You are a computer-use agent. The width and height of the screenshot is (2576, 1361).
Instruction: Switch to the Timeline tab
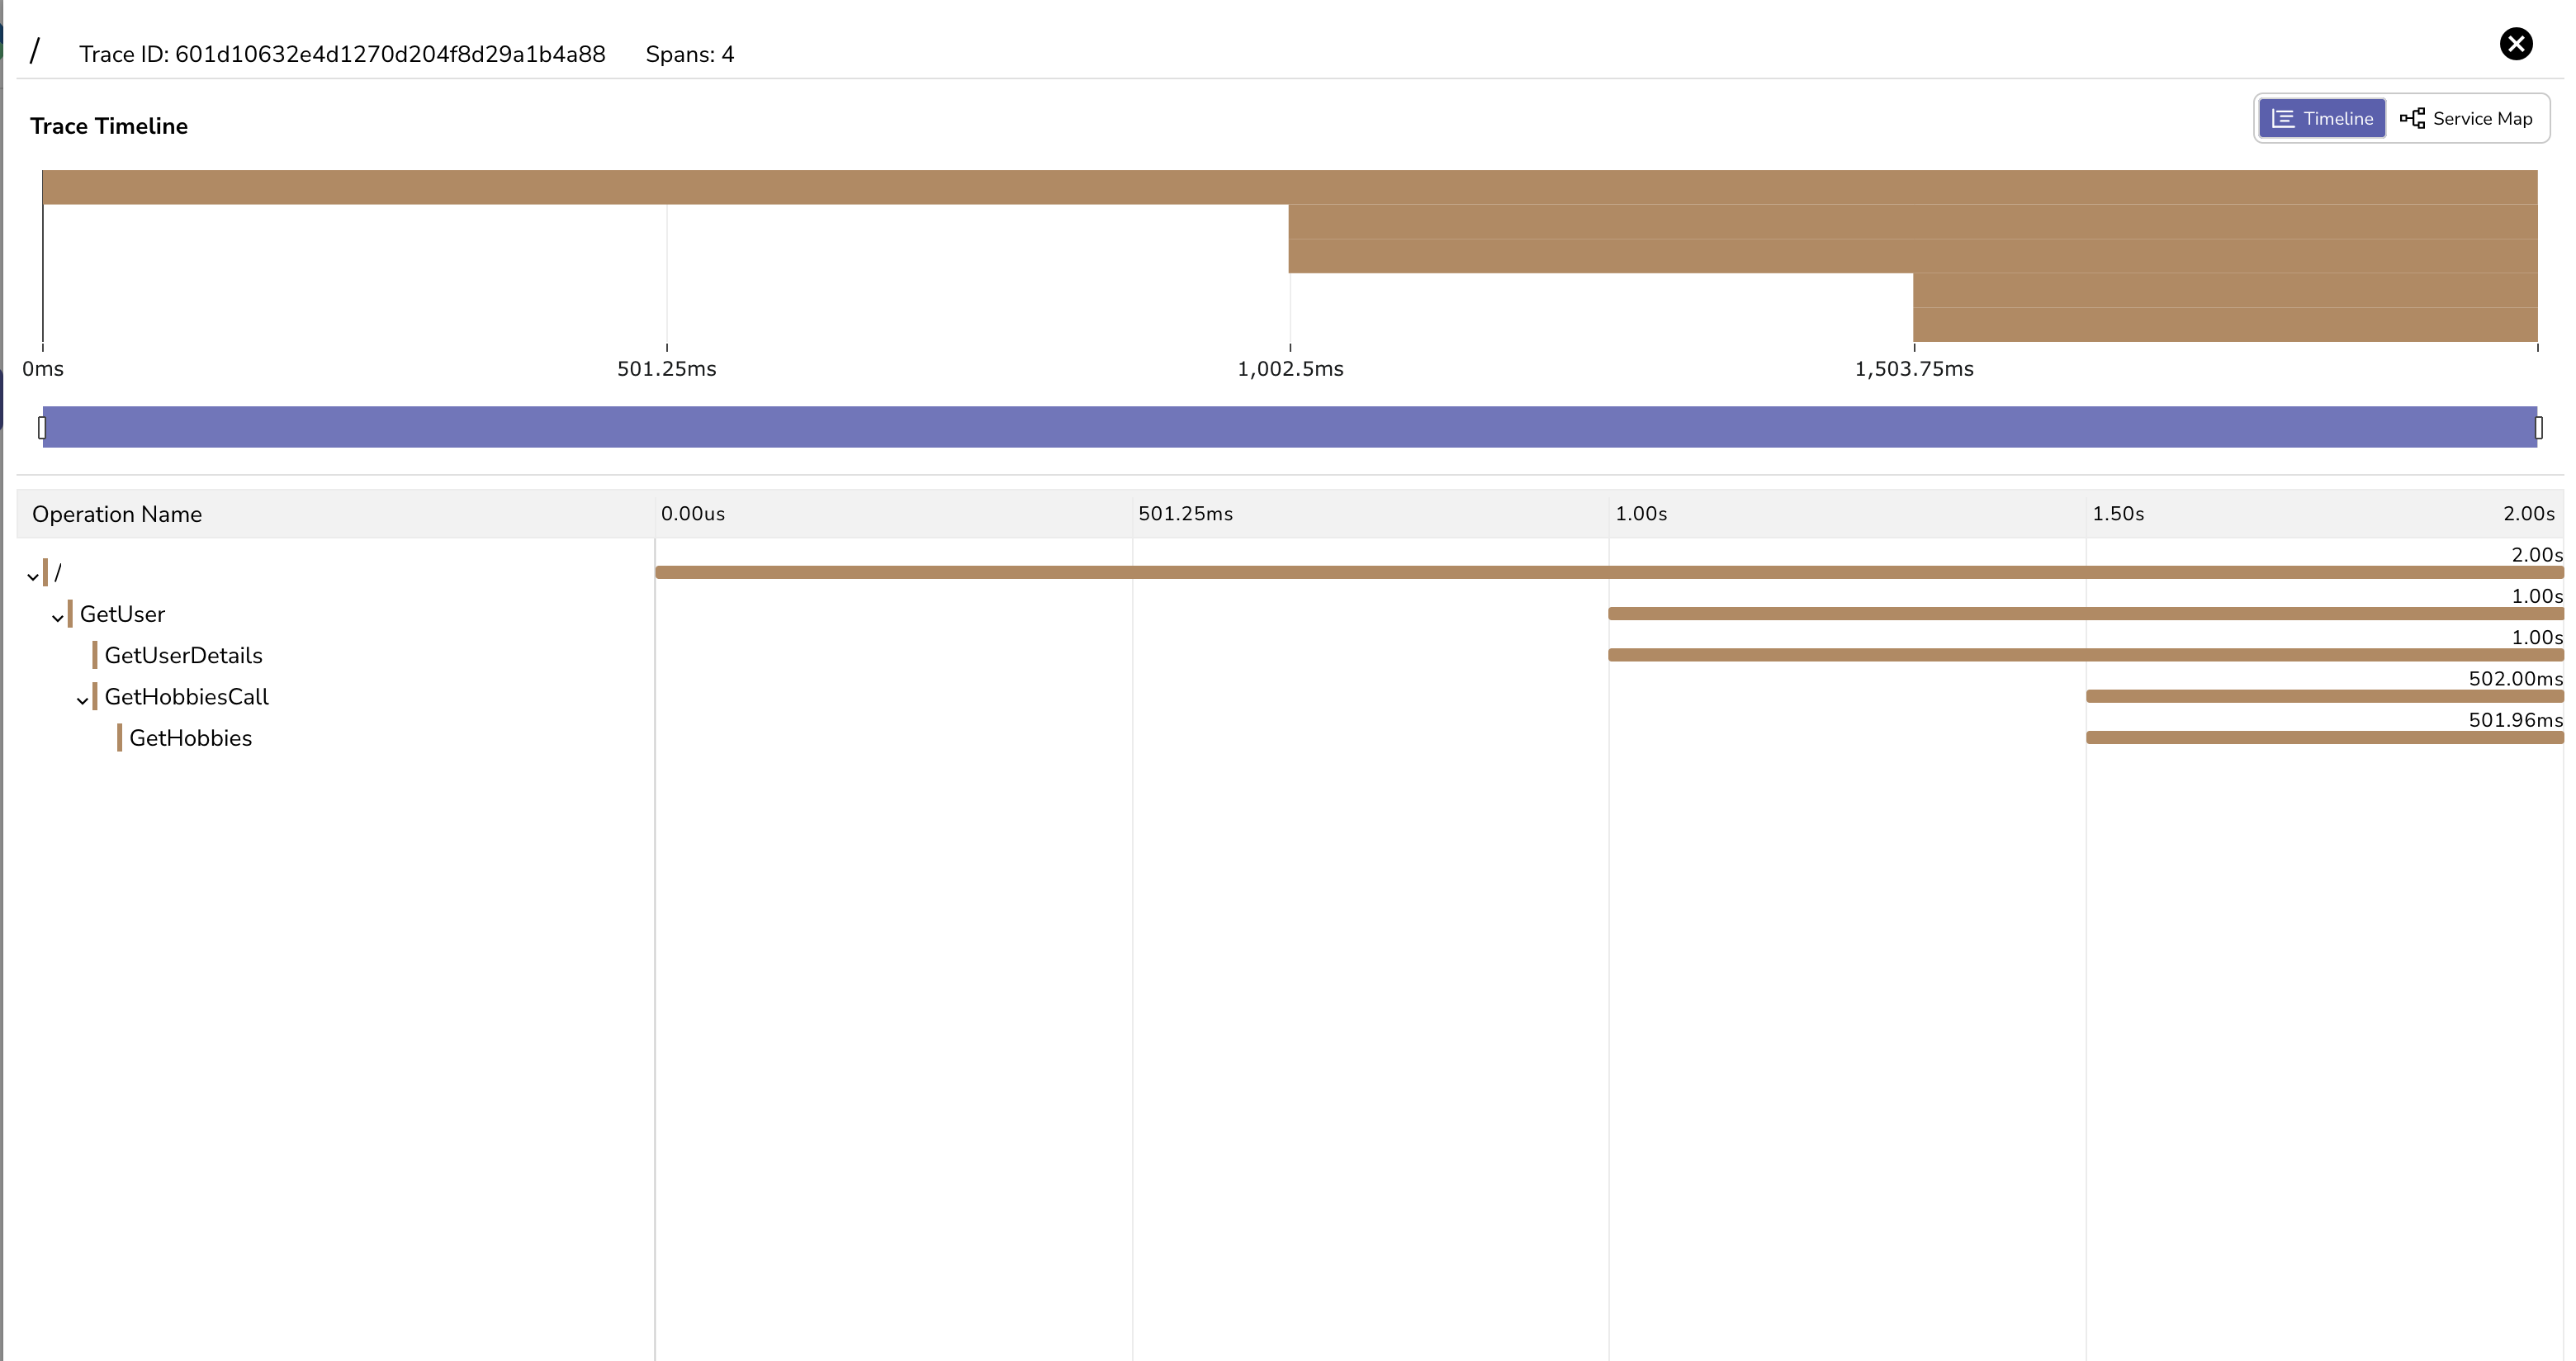(x=2322, y=117)
